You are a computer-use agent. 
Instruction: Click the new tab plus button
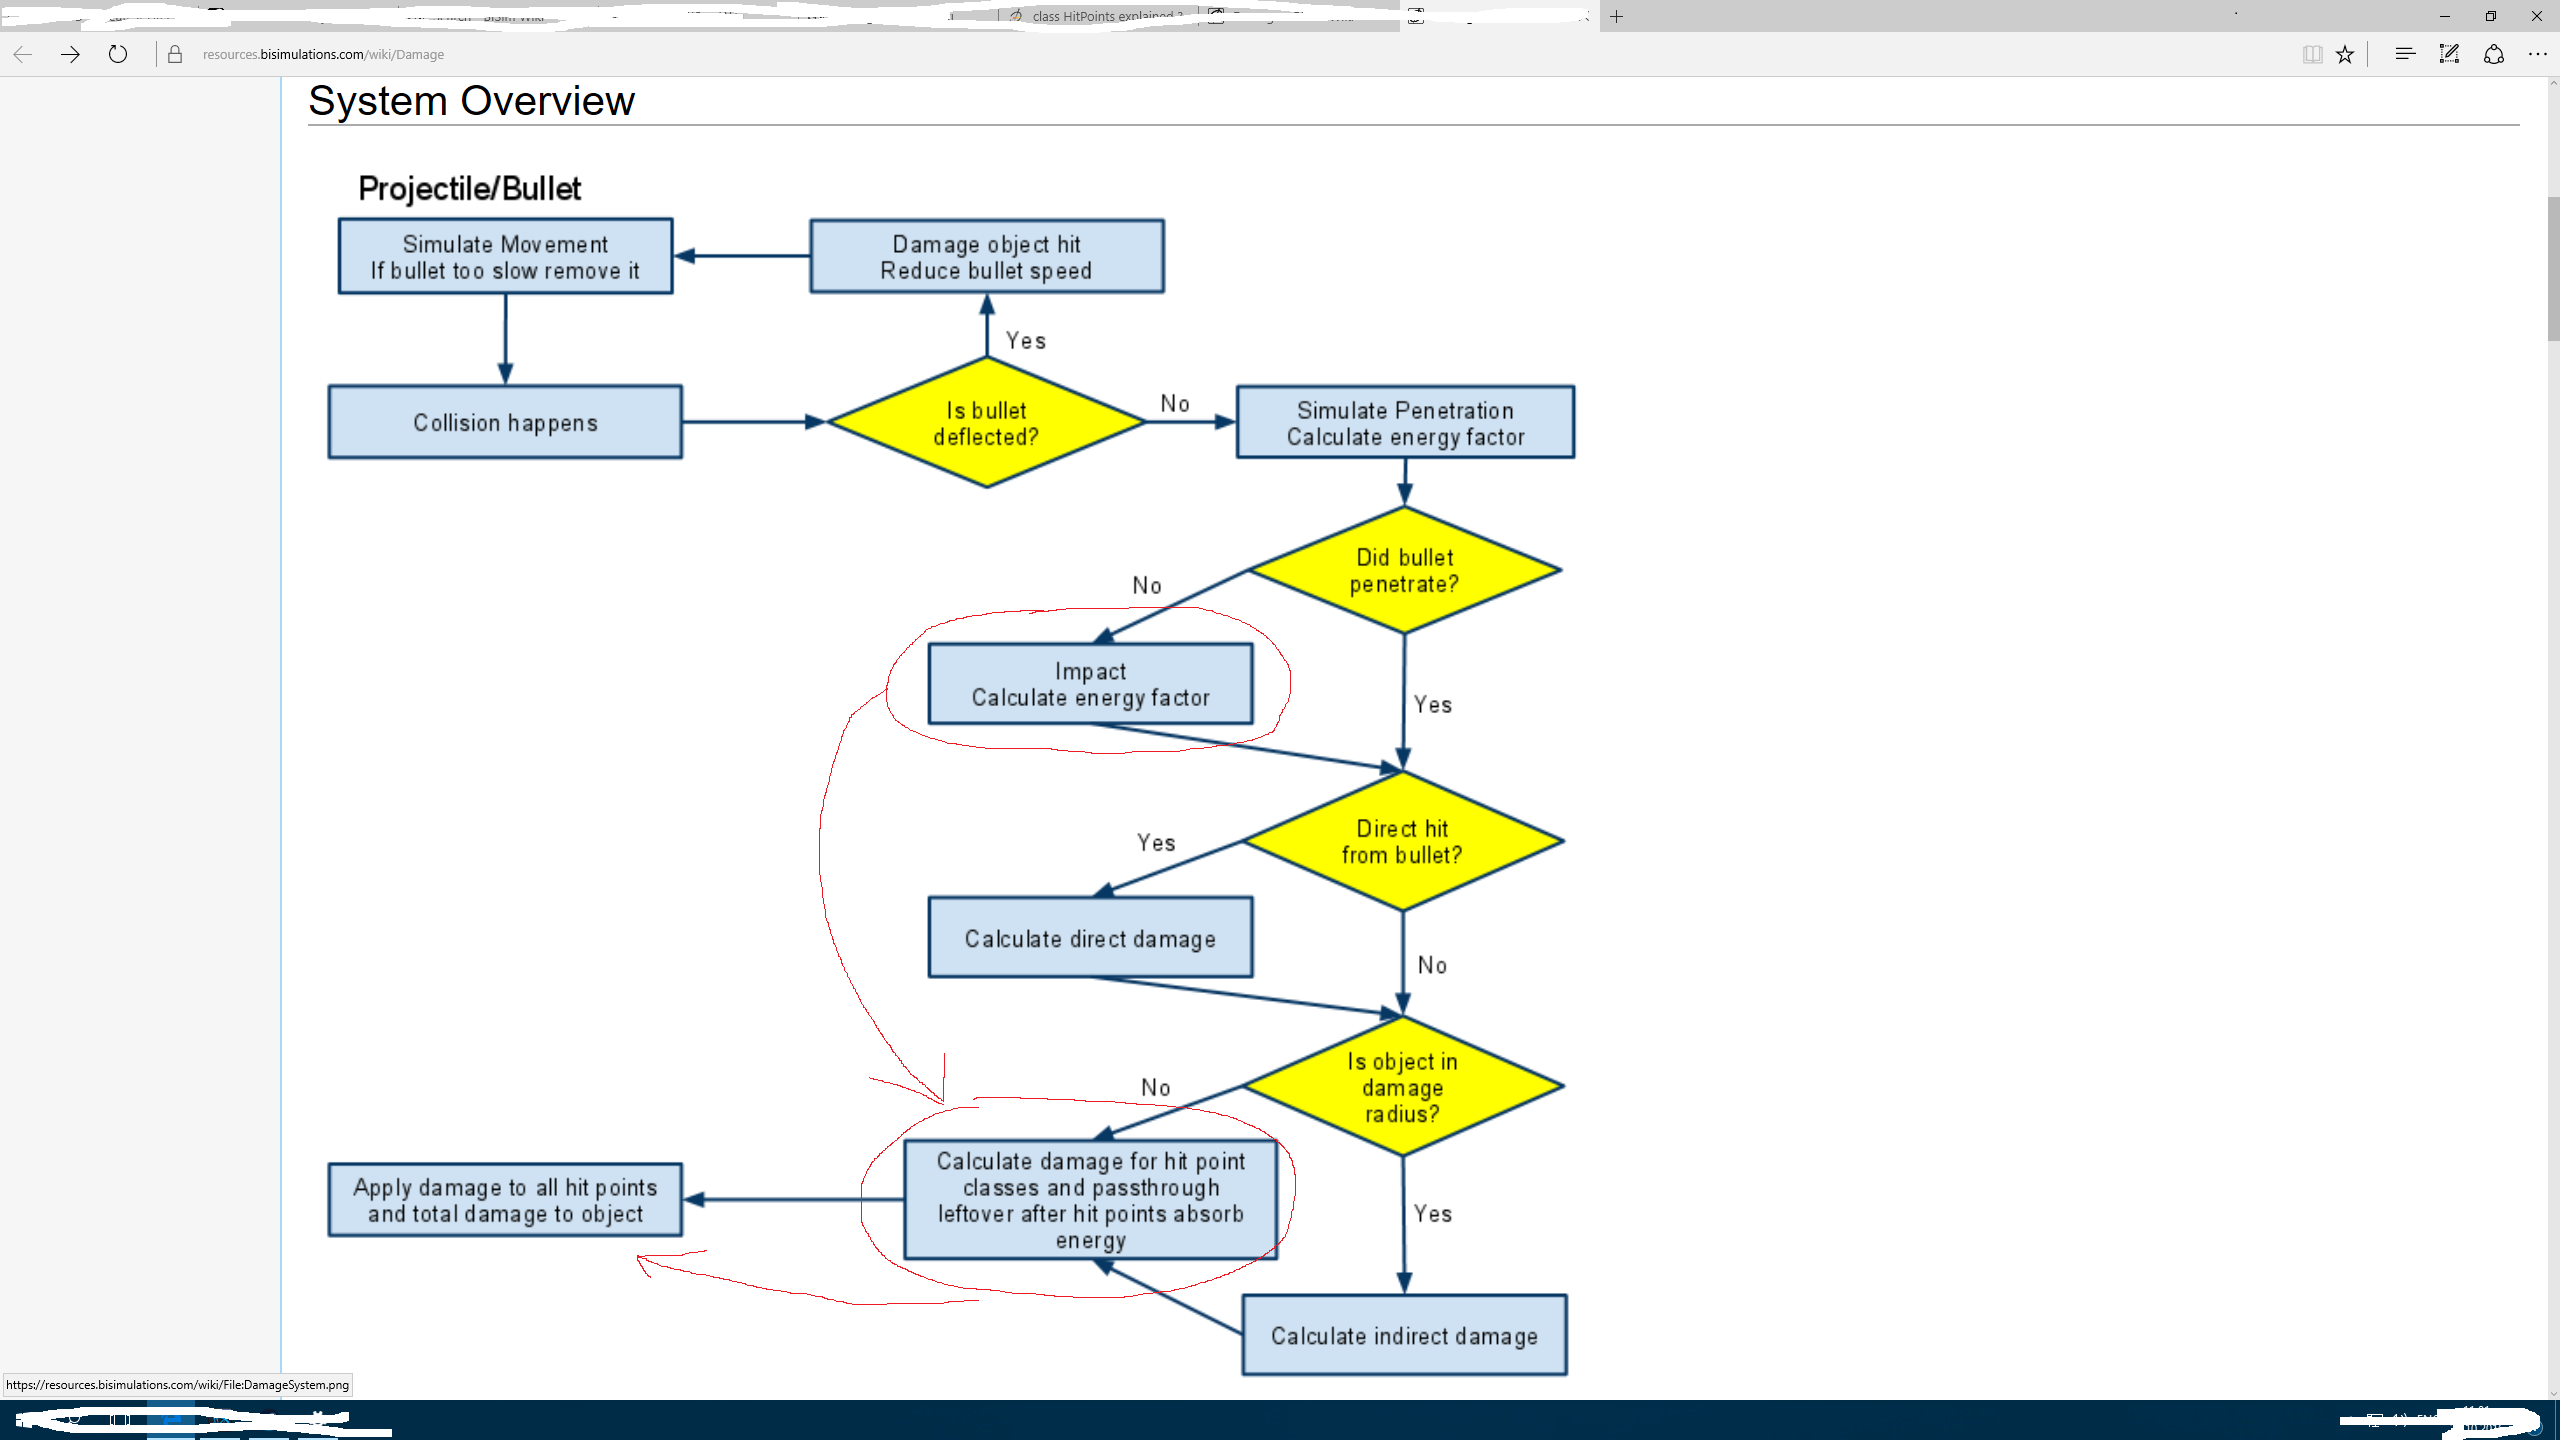point(1616,16)
